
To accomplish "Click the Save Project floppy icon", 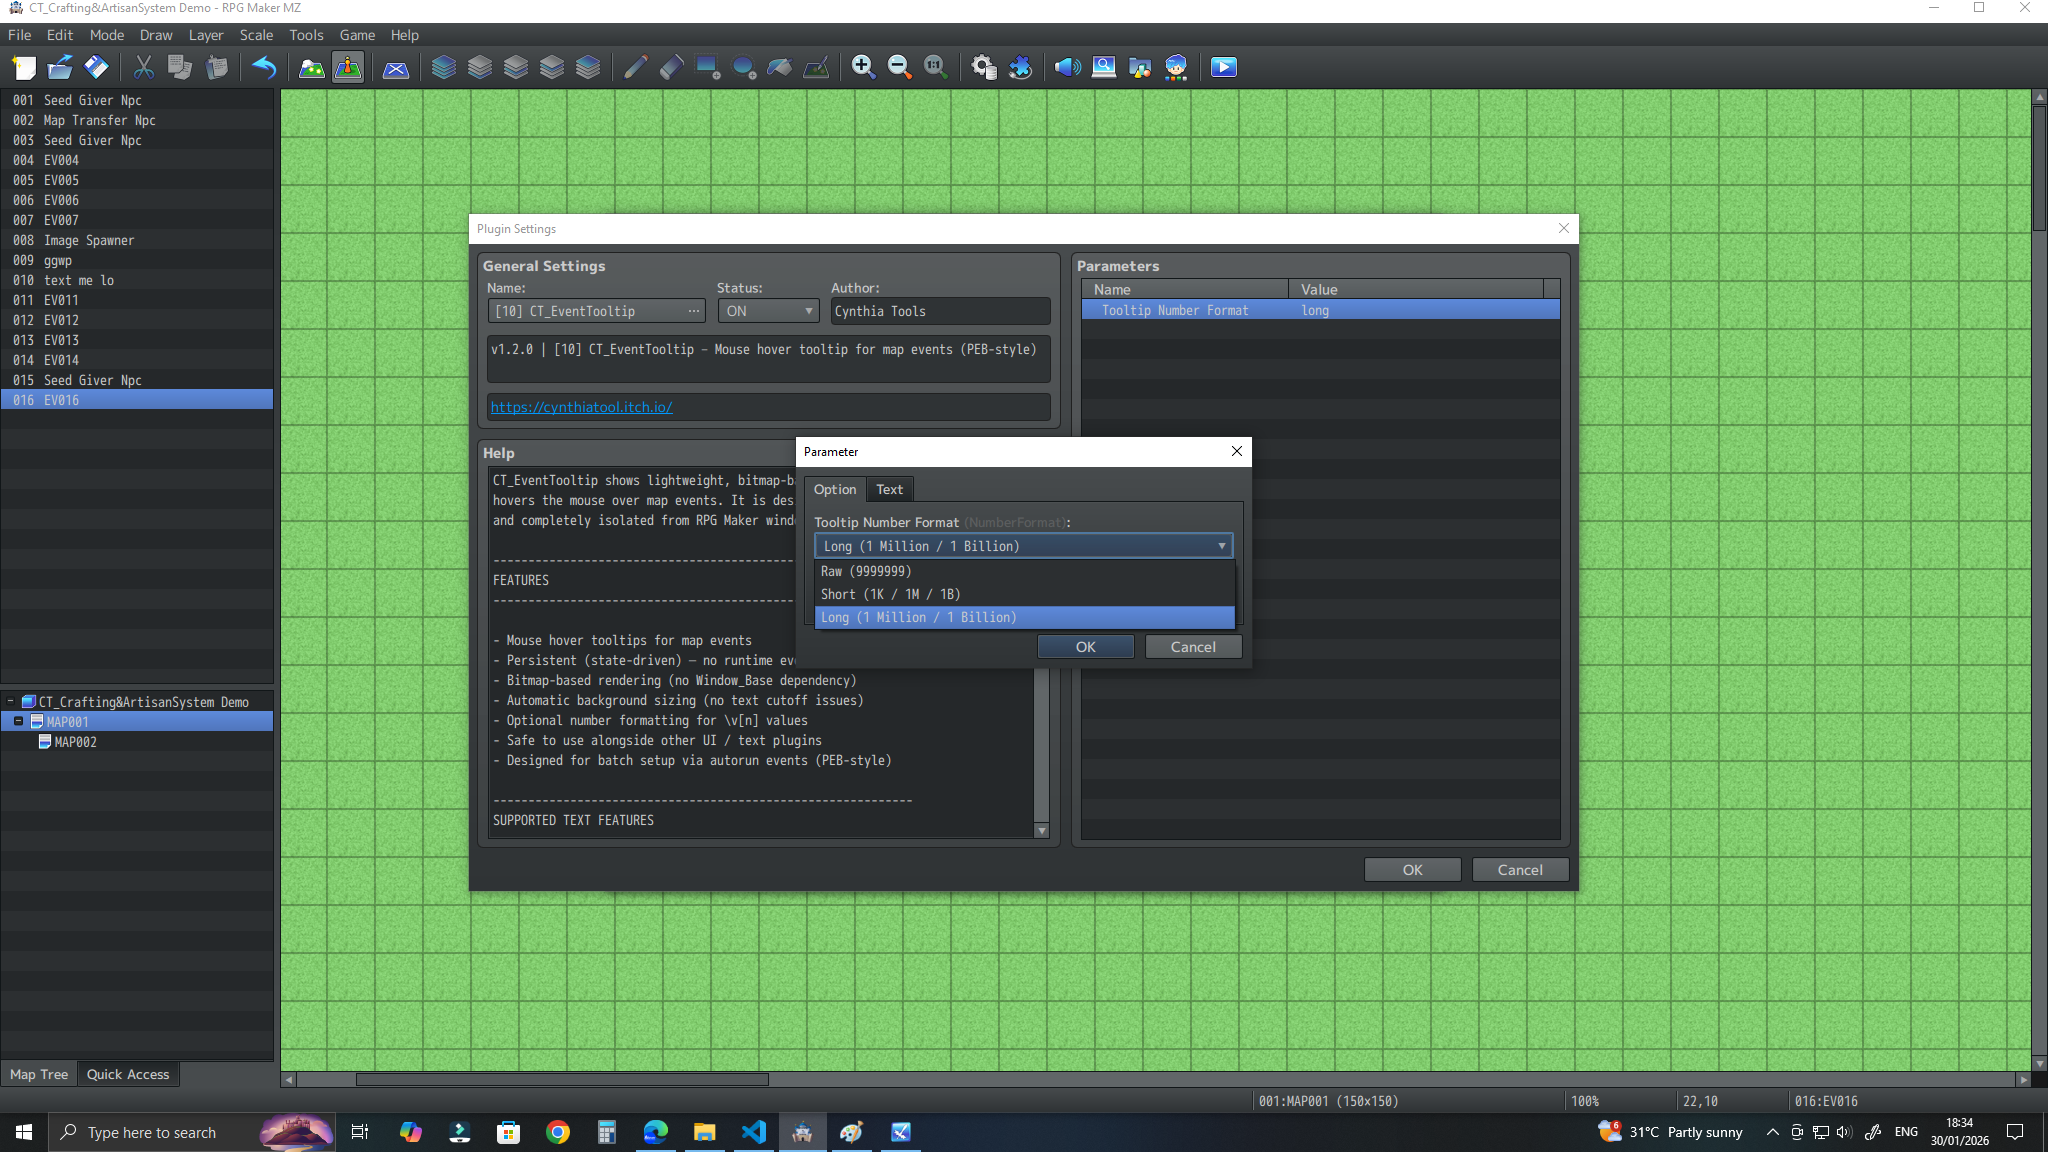I will 96,67.
